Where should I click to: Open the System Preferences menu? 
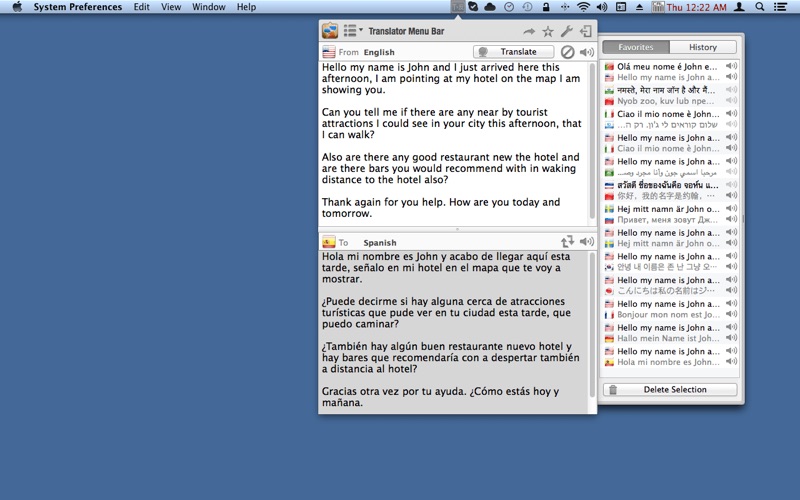(78, 7)
